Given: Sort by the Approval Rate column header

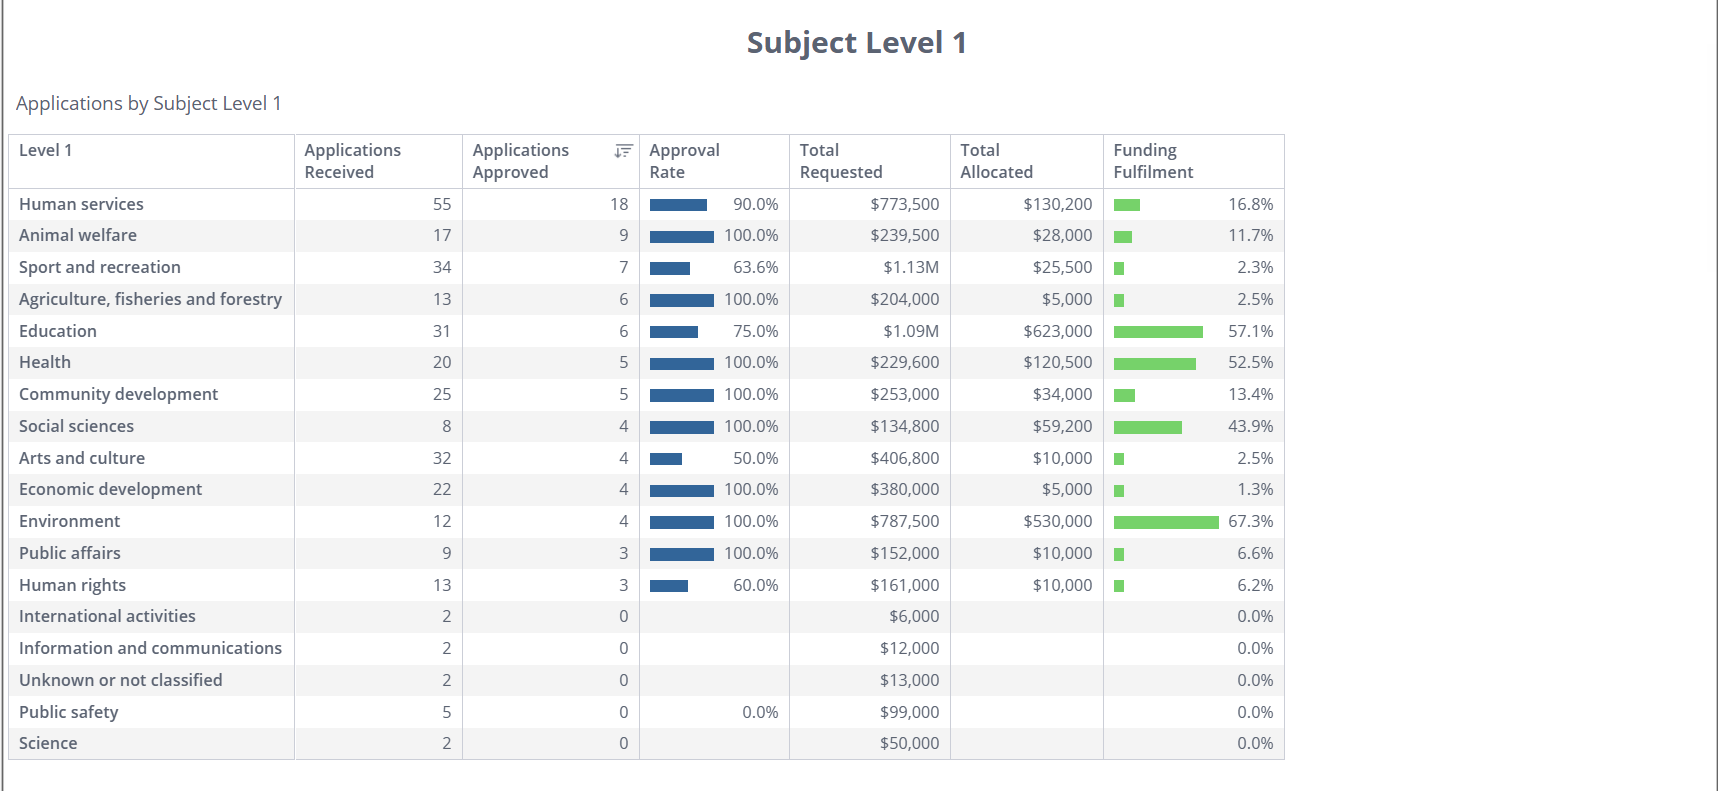Looking at the screenshot, I should pos(684,161).
